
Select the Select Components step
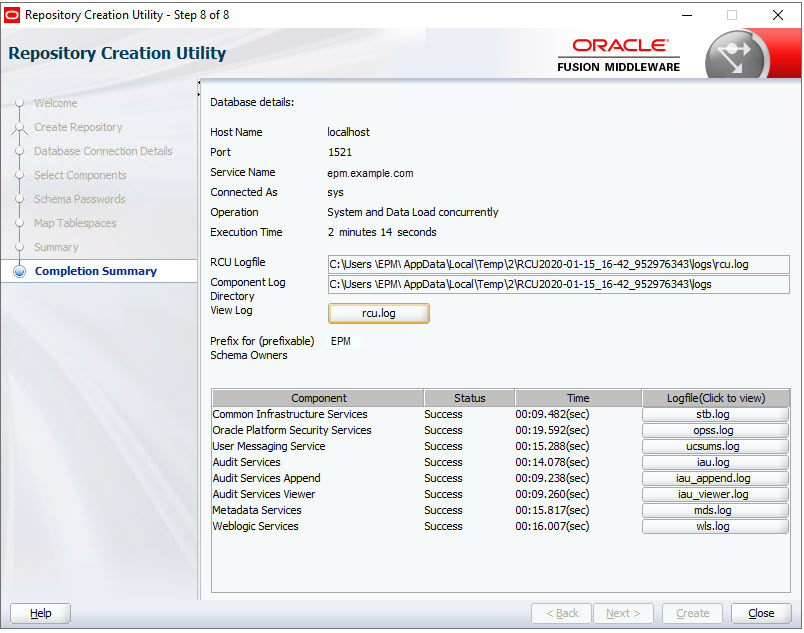pyautogui.click(x=80, y=175)
